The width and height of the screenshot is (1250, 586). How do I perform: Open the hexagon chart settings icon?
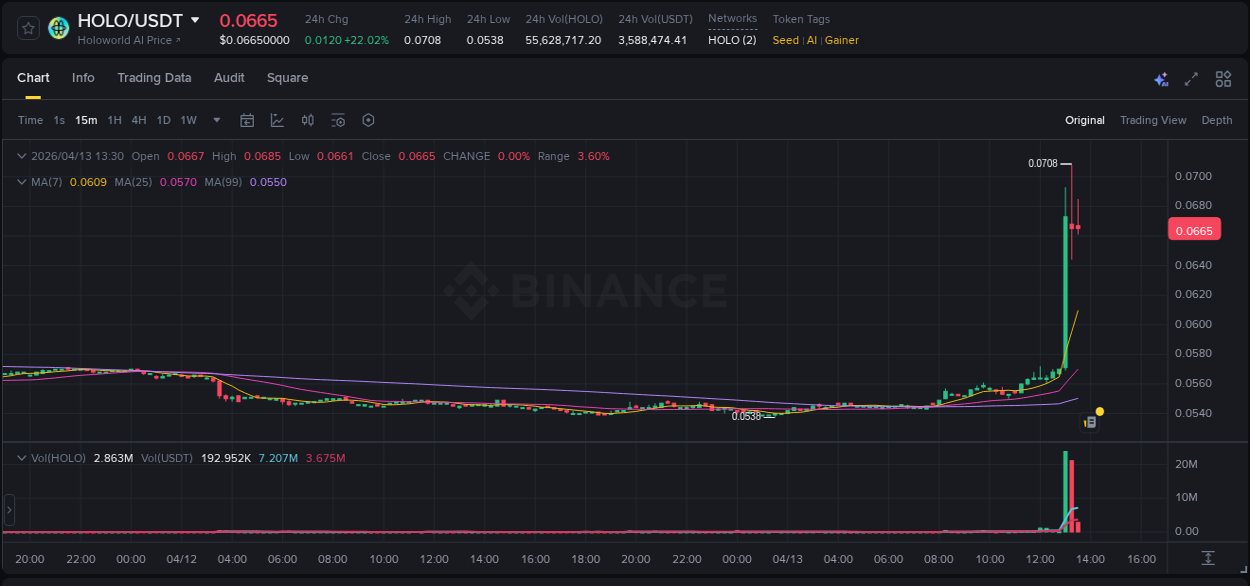(x=368, y=120)
